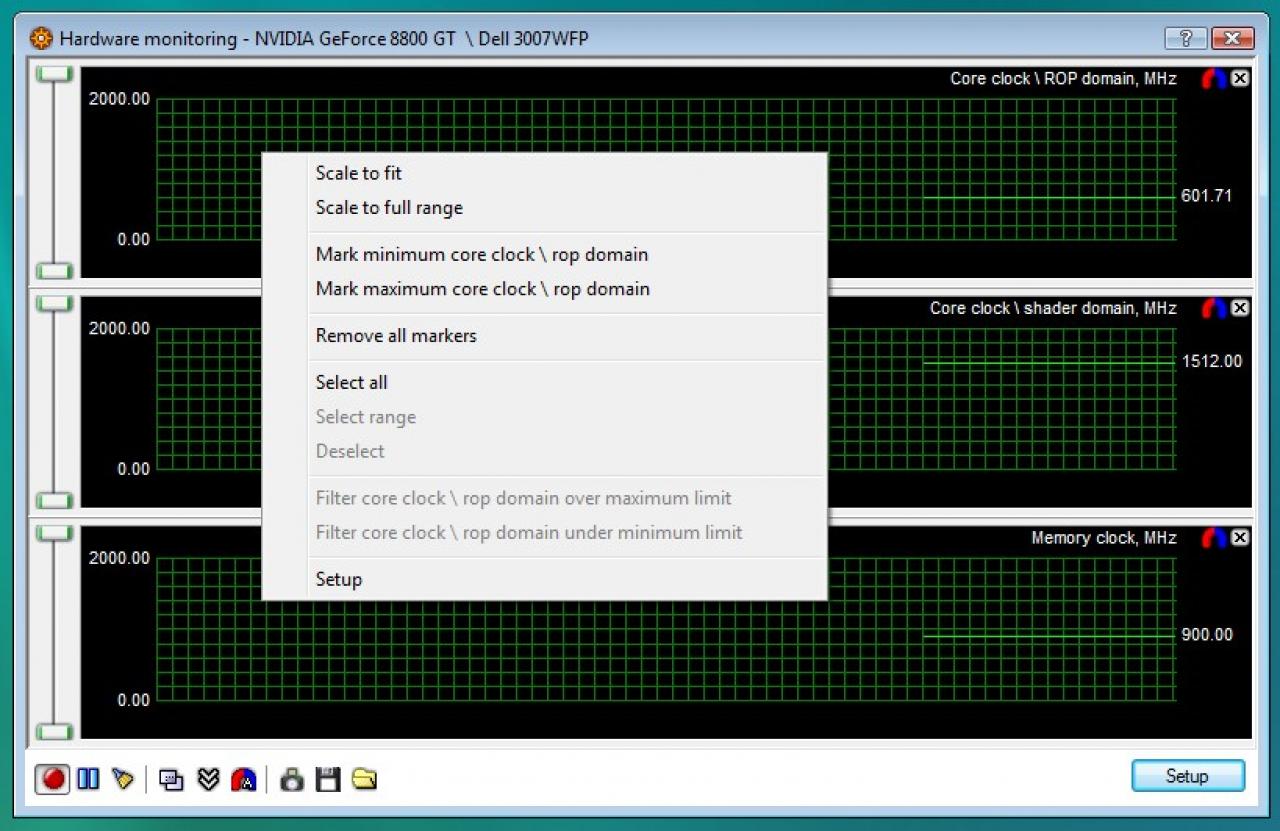Save the log using the floppy disk icon
Image resolution: width=1280 pixels, height=831 pixels.
[x=328, y=779]
